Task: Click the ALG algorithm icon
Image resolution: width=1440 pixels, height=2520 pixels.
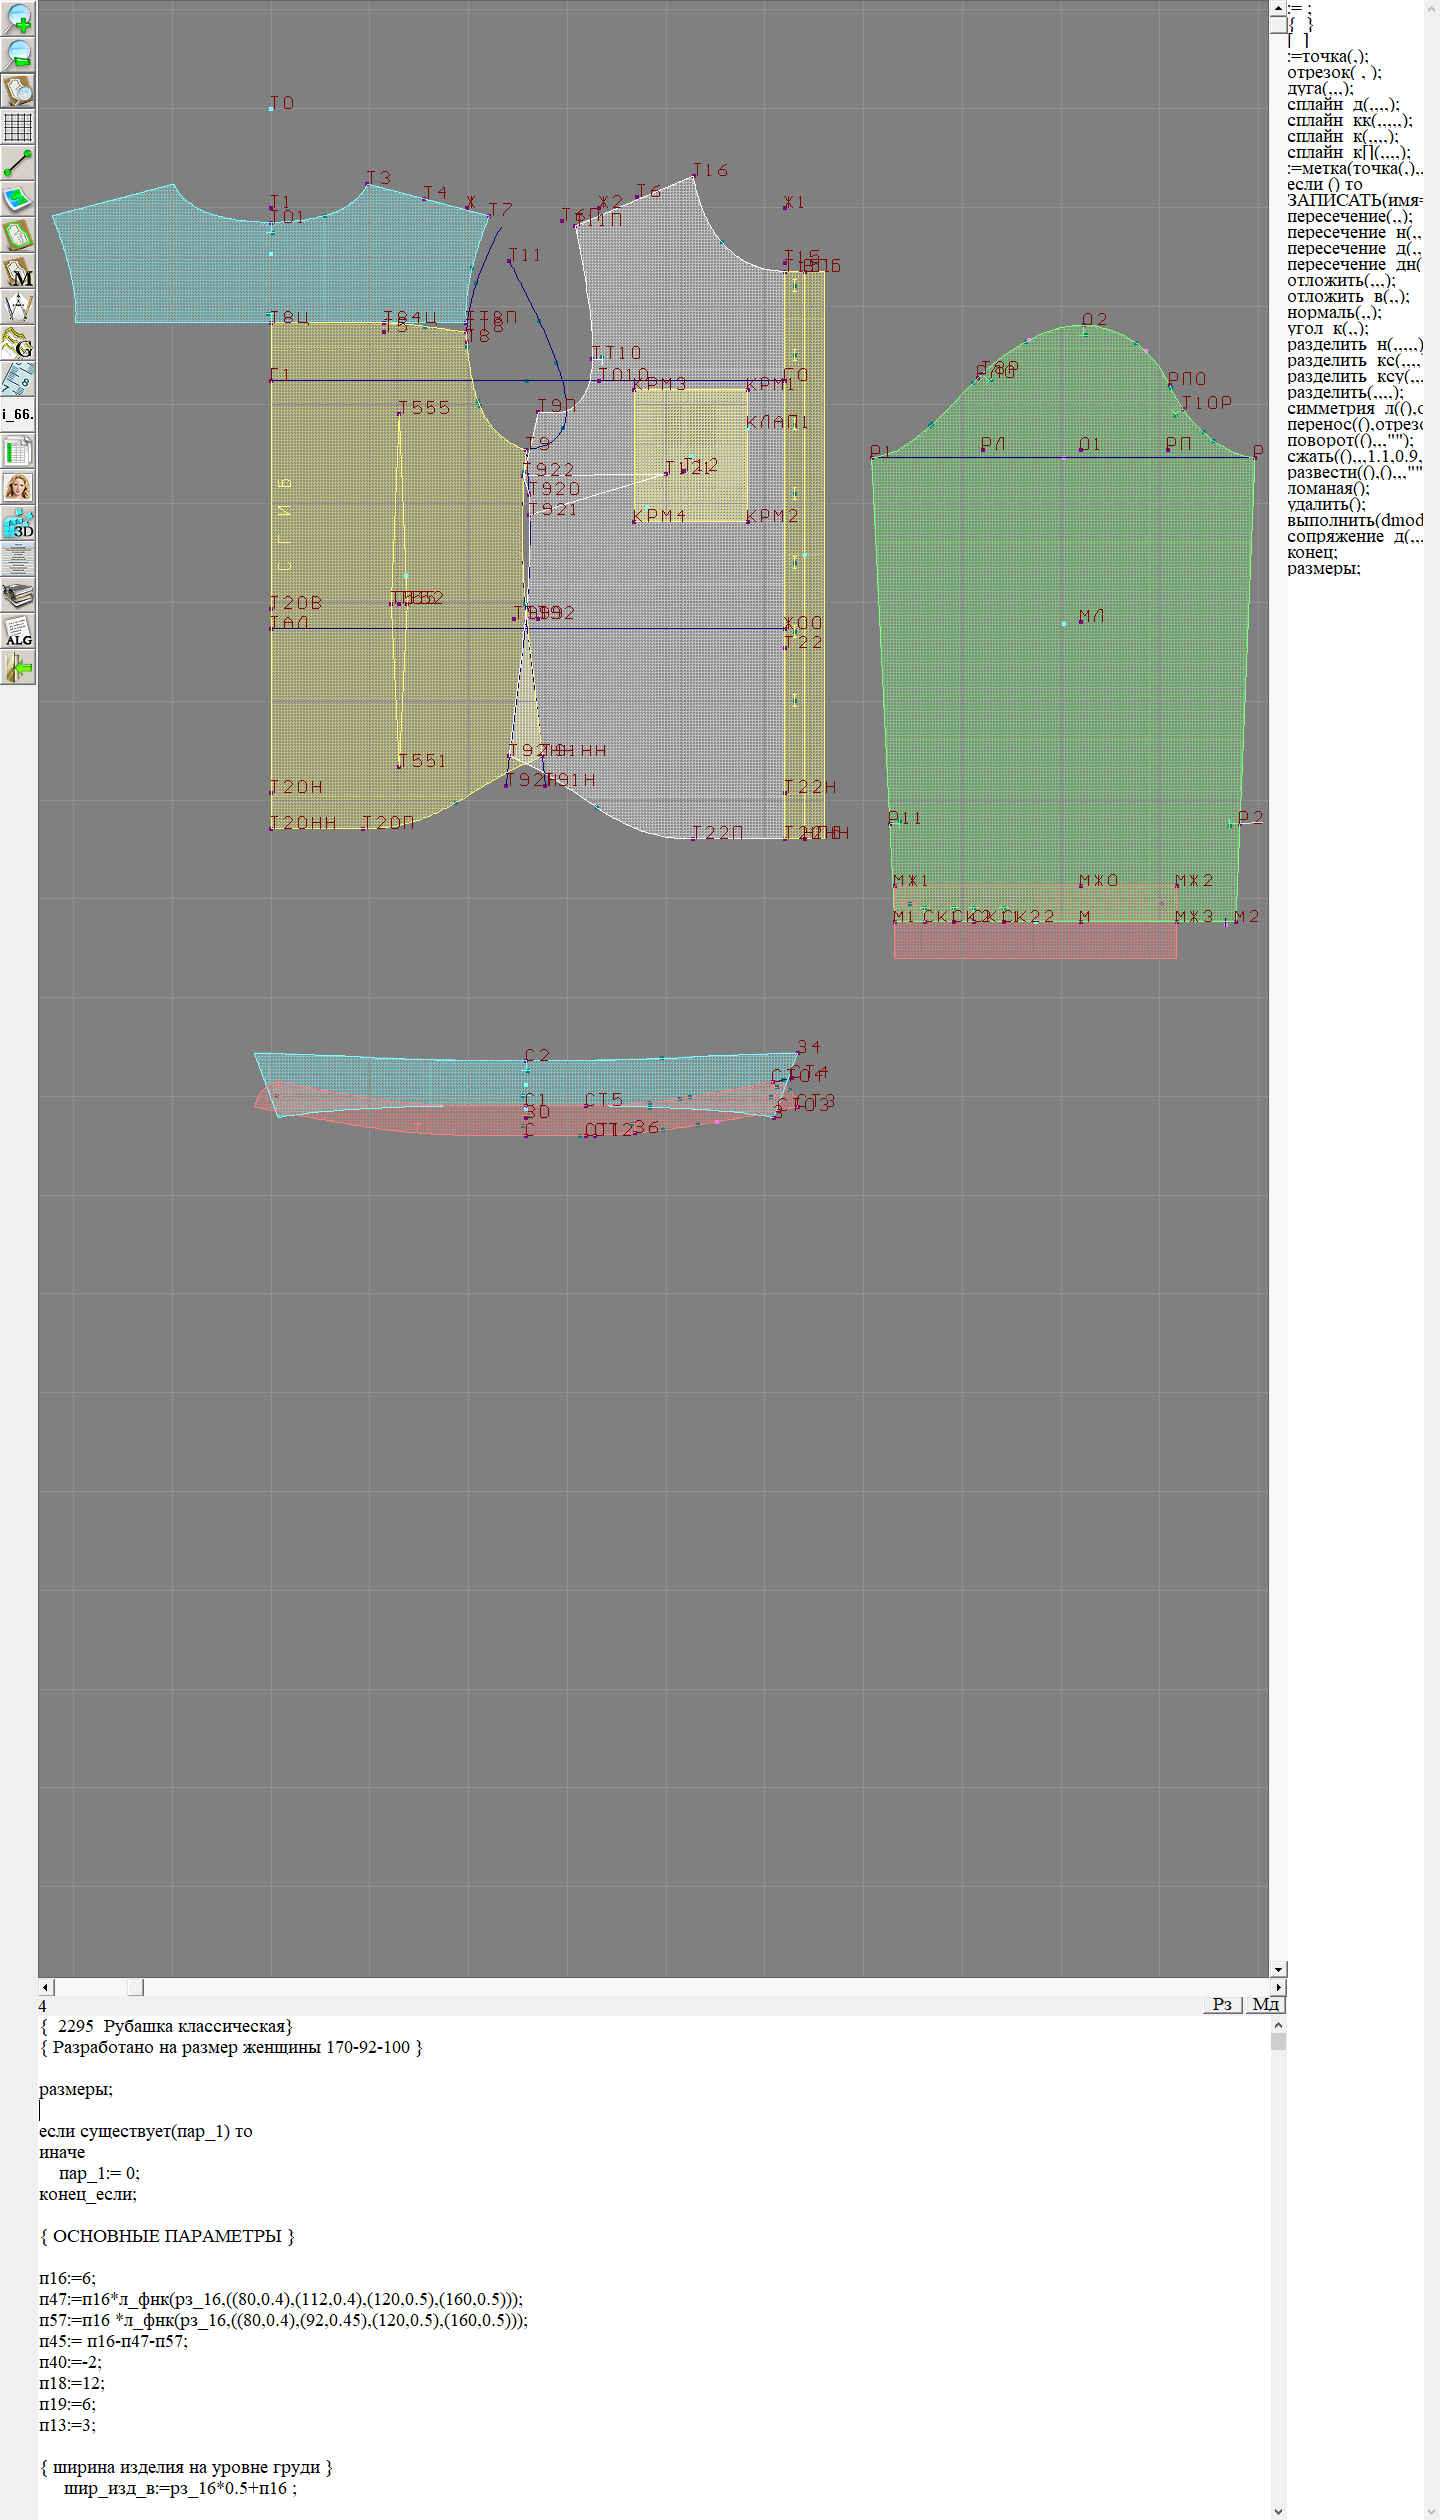Action: click(18, 631)
